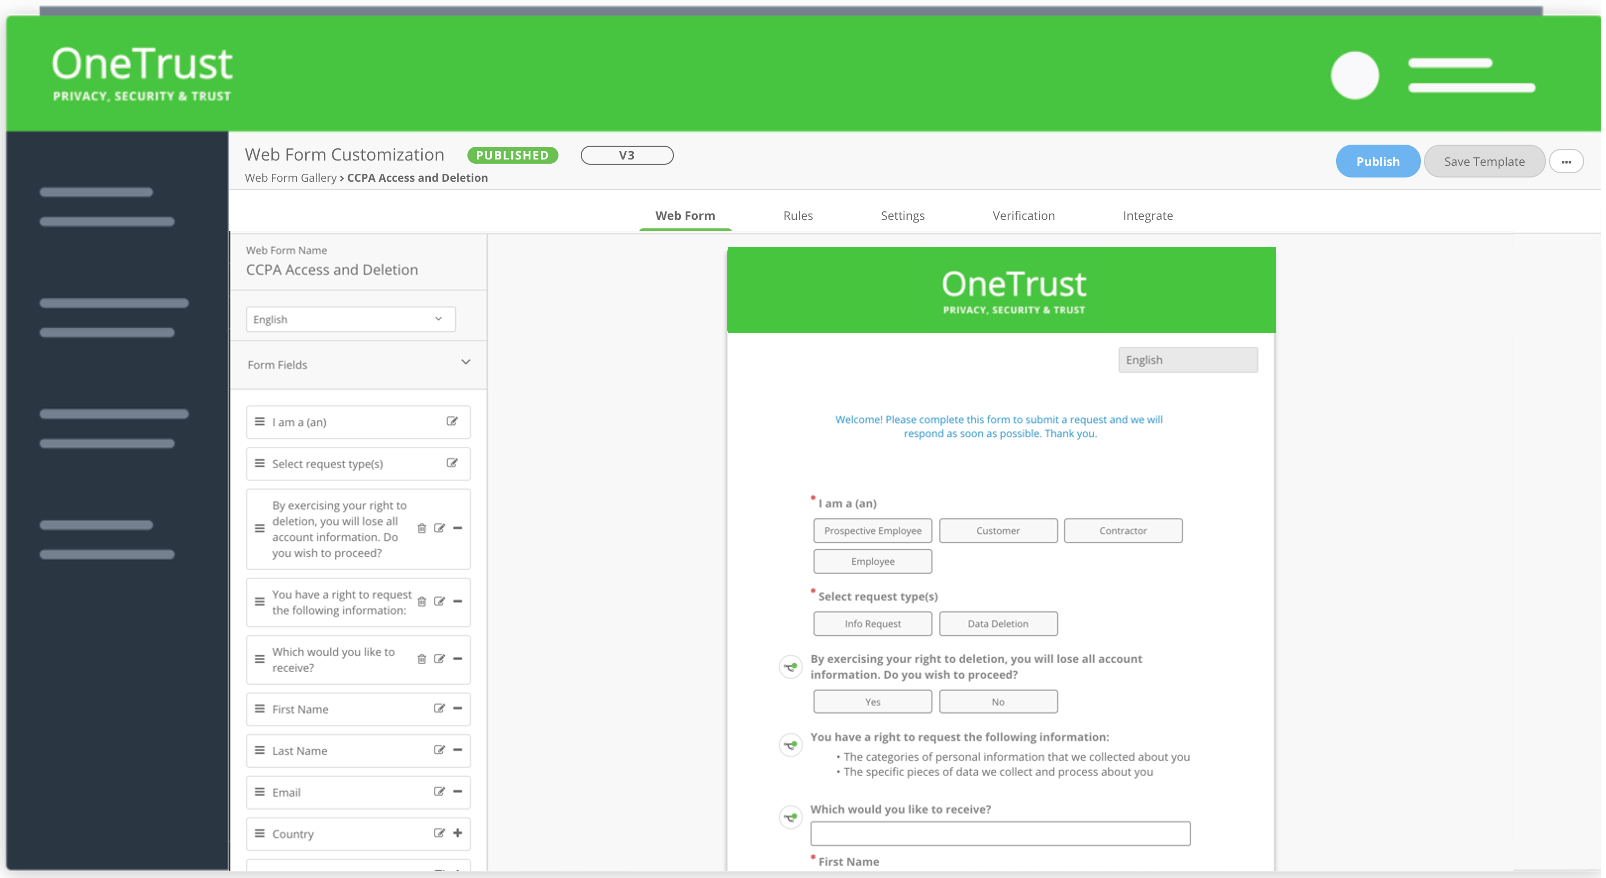Go to Web Form Gallery breadcrumb

point(291,178)
